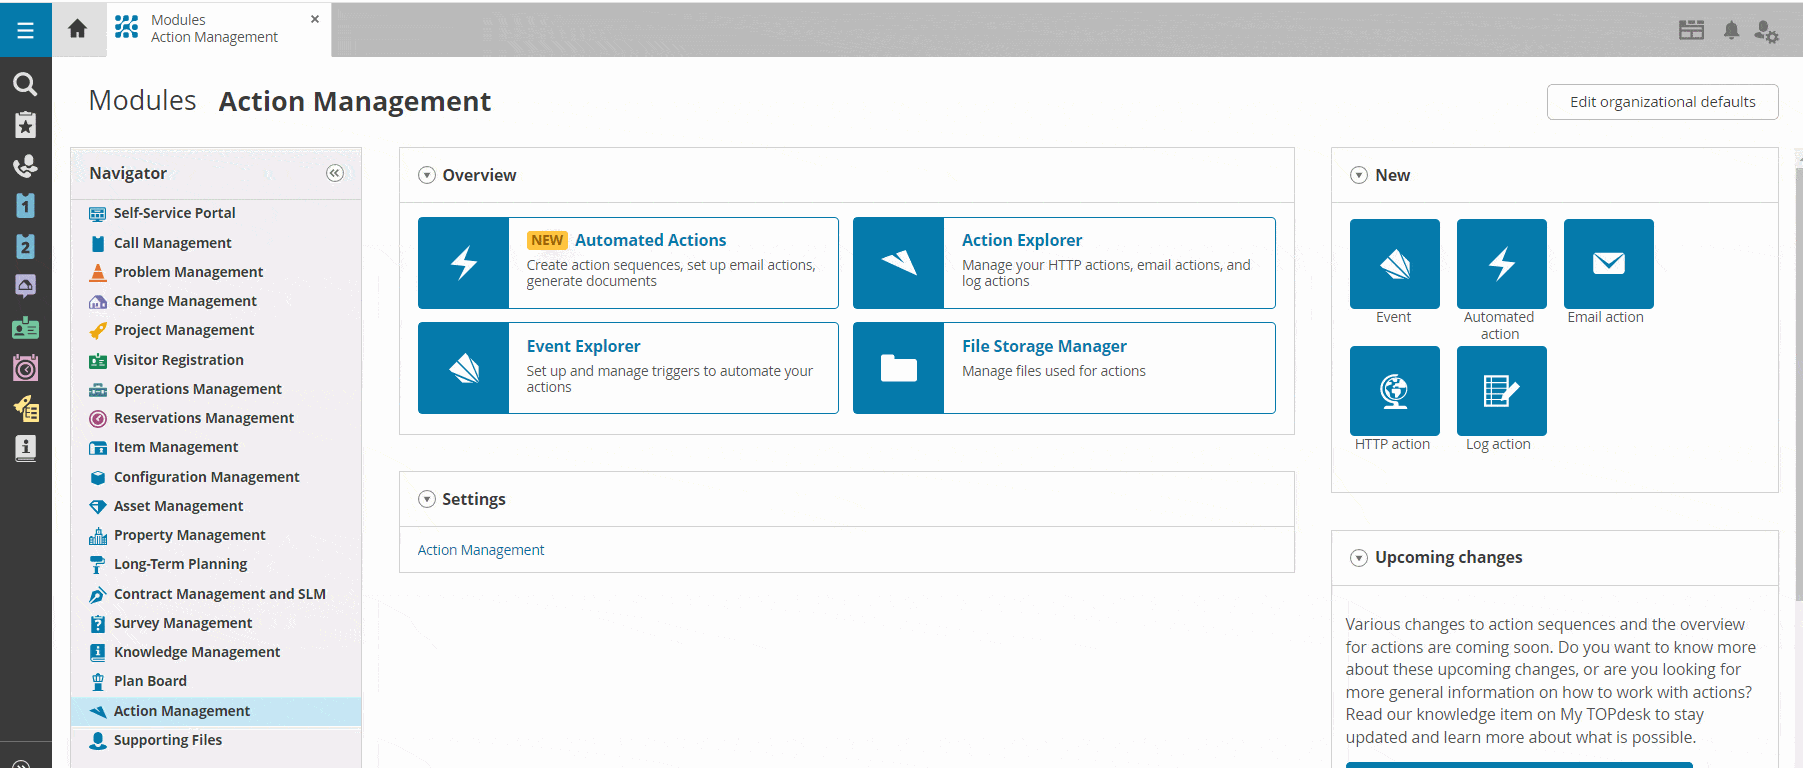Click the Action Management settings link
Viewport: 1803px width, 768px height.
[x=481, y=550]
